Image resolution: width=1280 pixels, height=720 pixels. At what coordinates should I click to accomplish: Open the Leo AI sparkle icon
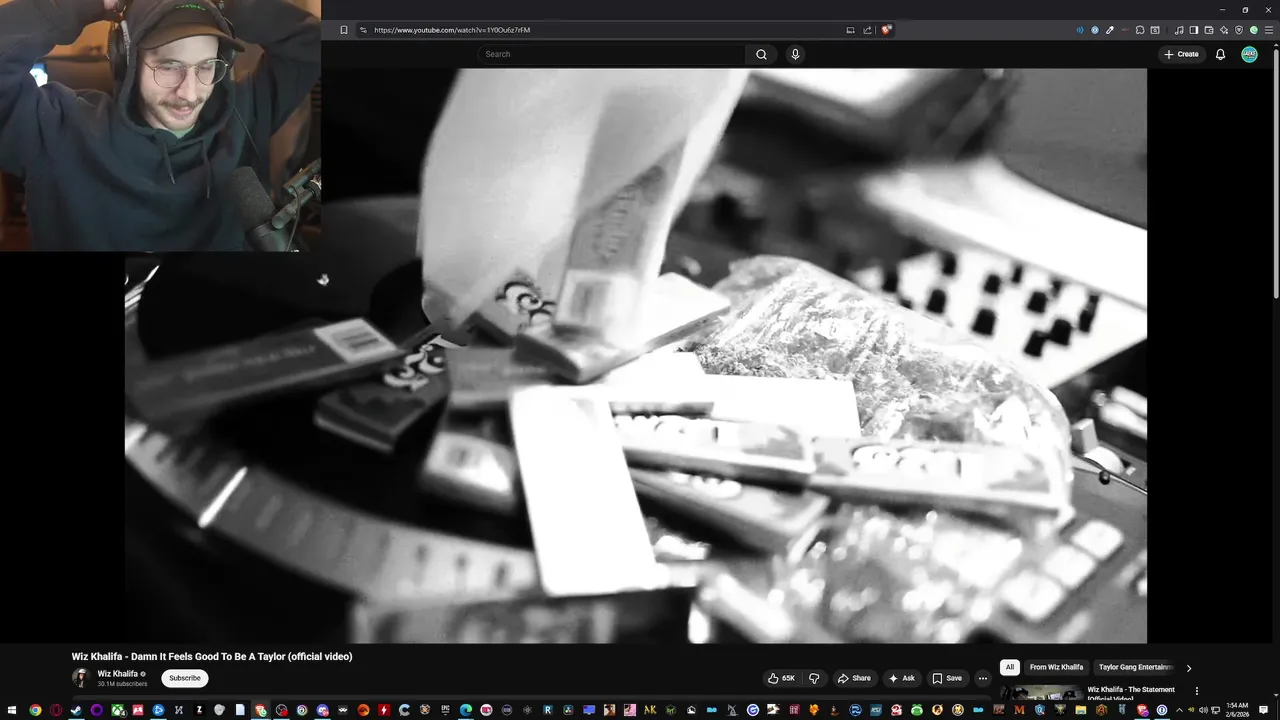coord(1224,30)
